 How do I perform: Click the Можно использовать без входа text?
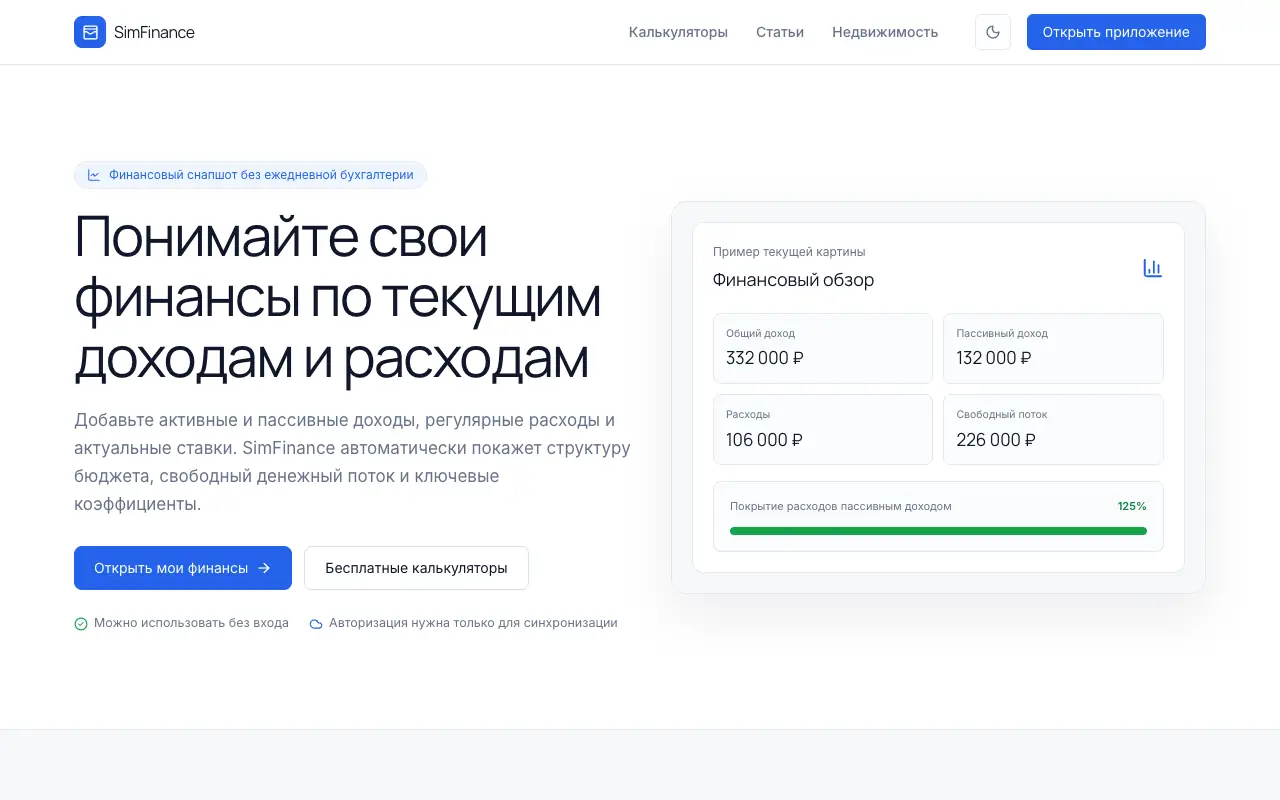click(x=191, y=623)
